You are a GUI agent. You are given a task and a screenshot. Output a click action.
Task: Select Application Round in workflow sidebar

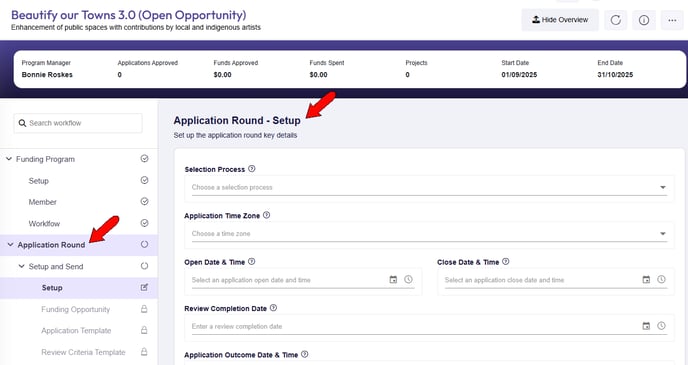[51, 245]
